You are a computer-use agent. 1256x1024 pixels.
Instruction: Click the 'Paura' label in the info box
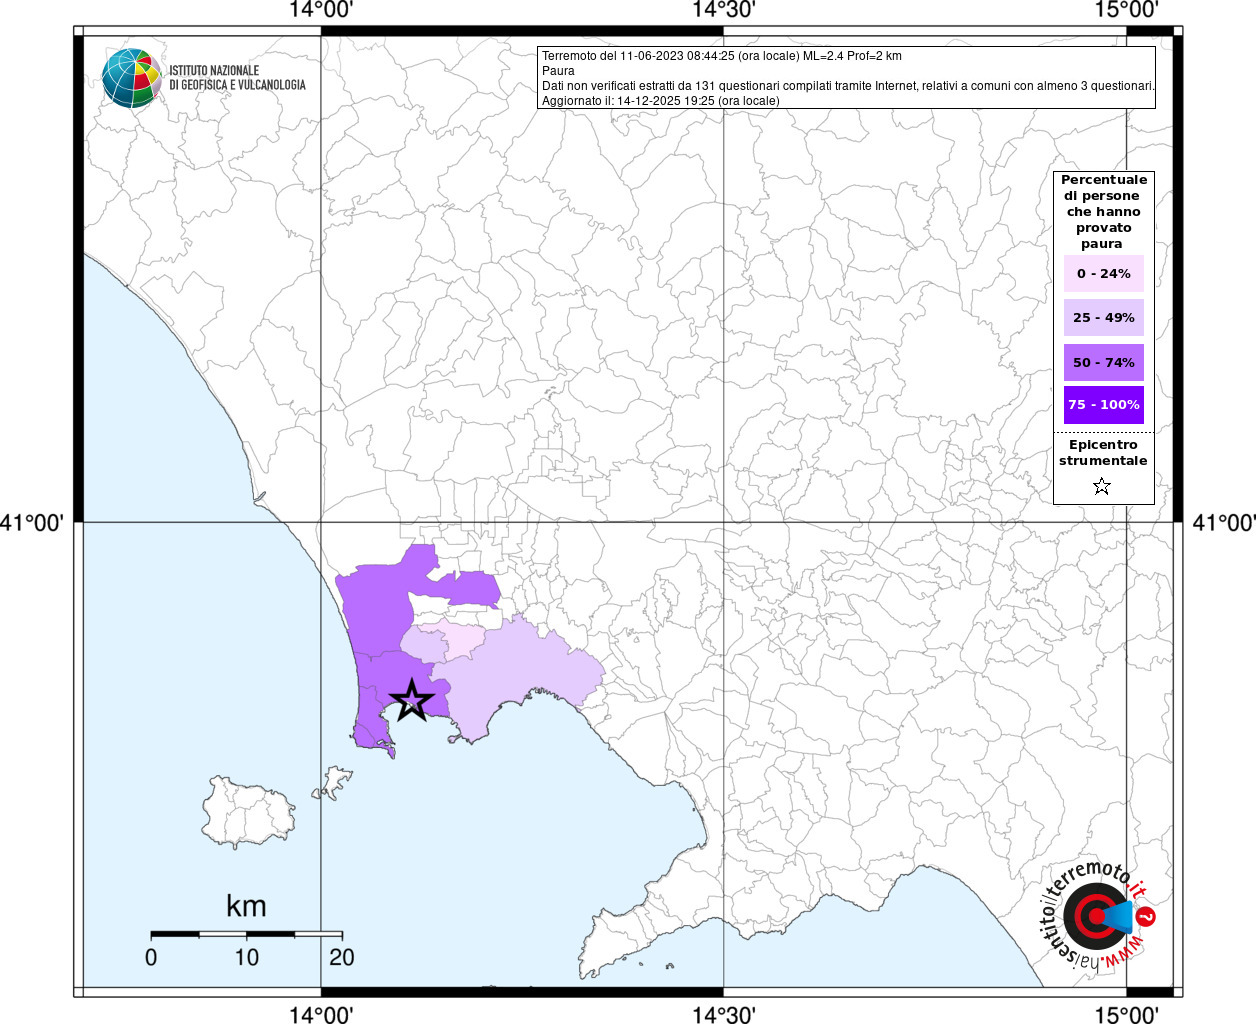point(558,71)
